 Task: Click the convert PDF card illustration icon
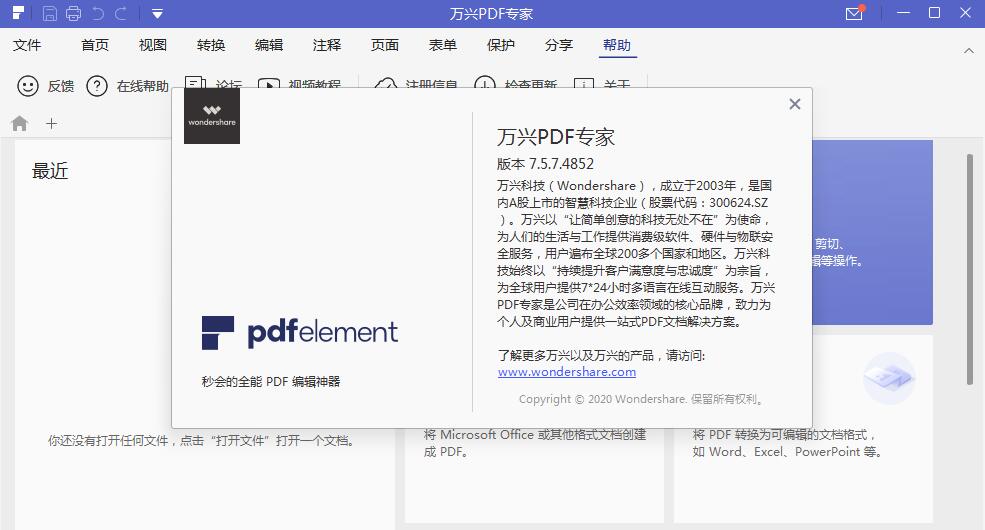point(888,378)
